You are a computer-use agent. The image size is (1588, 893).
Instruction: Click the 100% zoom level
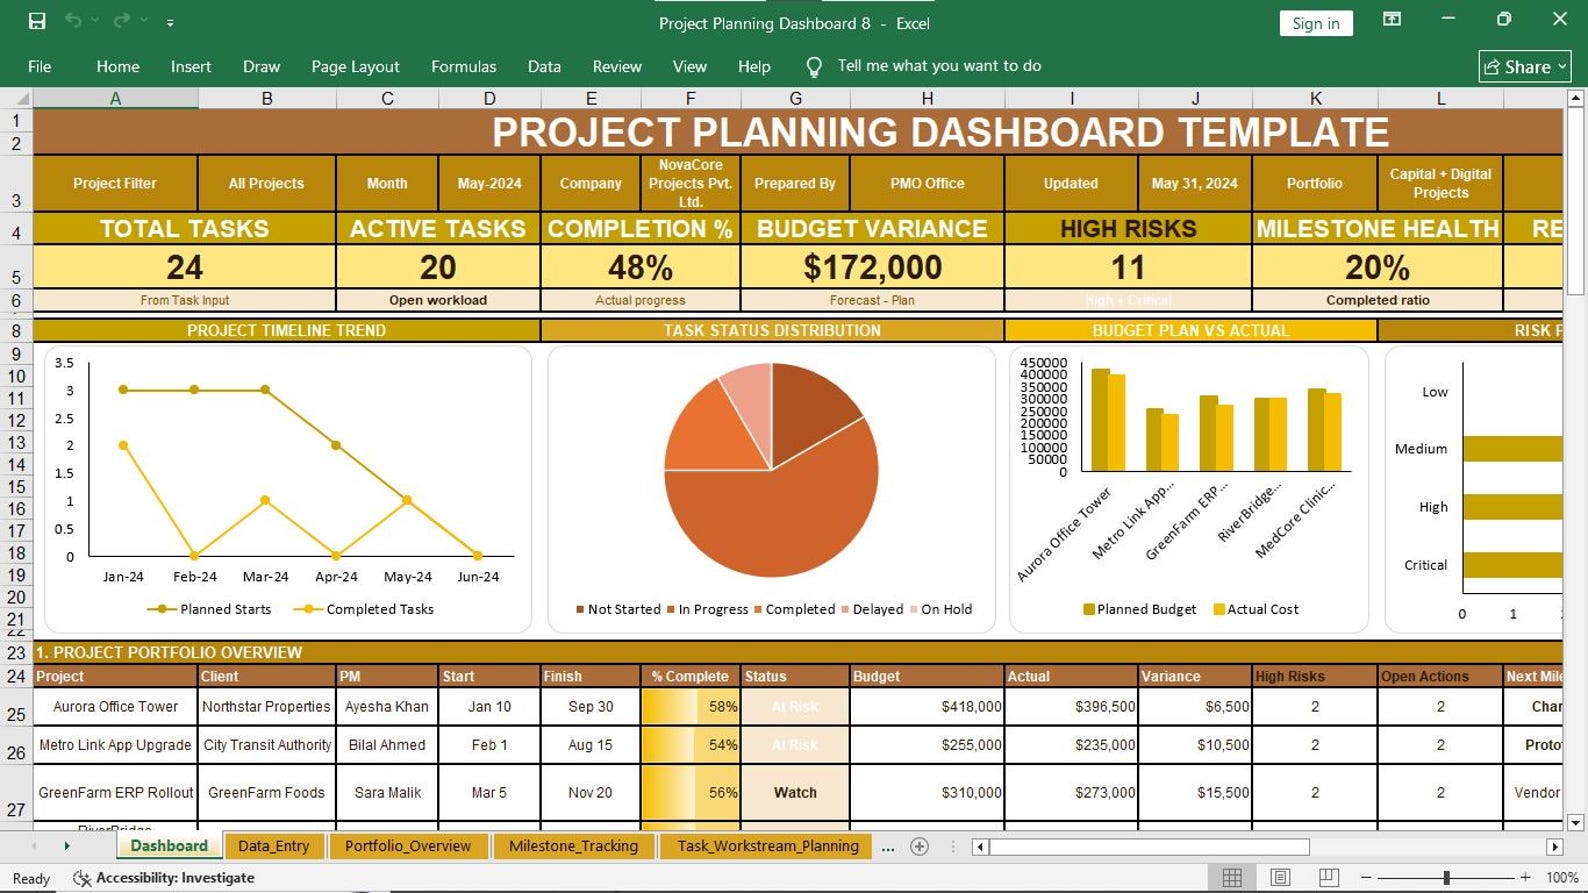coord(1562,878)
